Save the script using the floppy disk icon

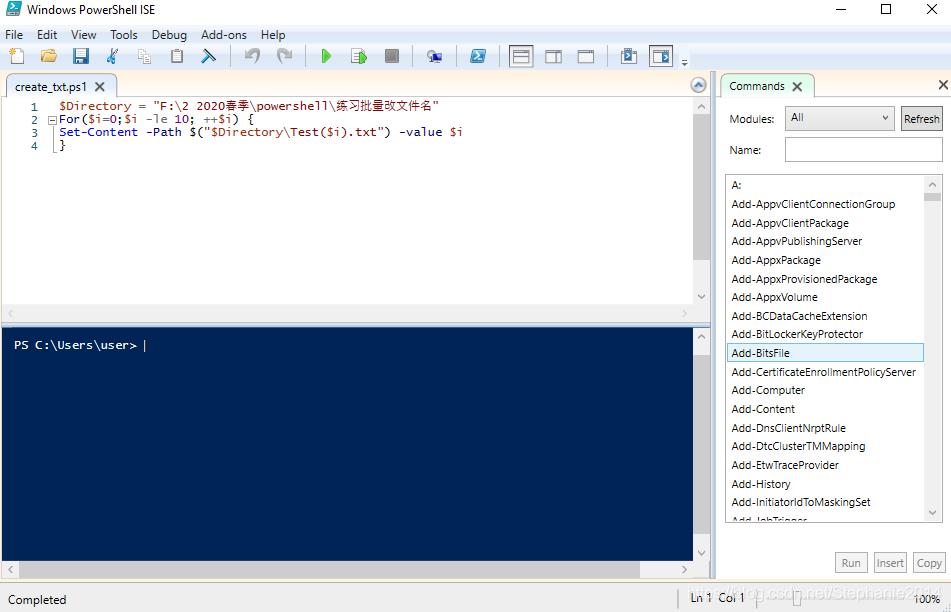click(x=81, y=56)
